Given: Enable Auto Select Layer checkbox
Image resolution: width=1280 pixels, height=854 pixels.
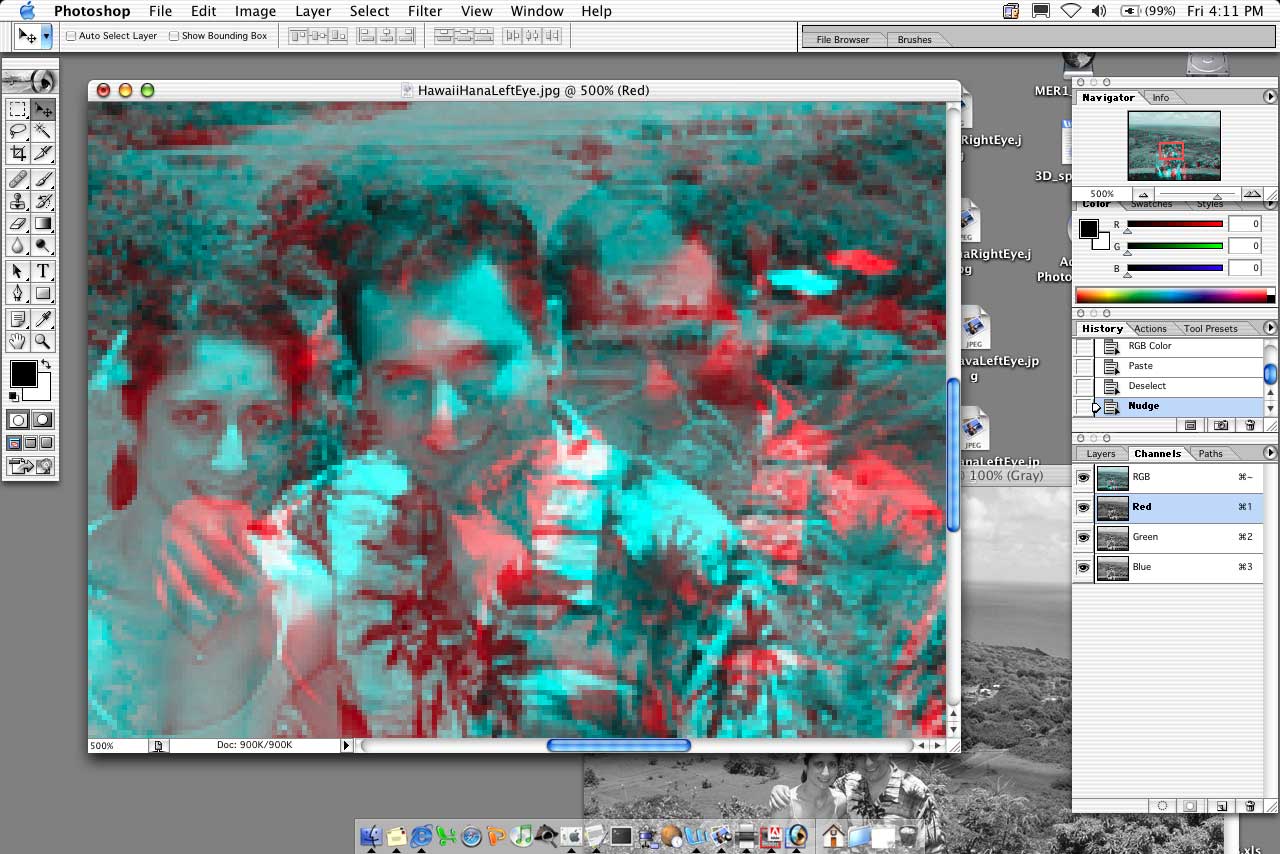Looking at the screenshot, I should click(71, 36).
